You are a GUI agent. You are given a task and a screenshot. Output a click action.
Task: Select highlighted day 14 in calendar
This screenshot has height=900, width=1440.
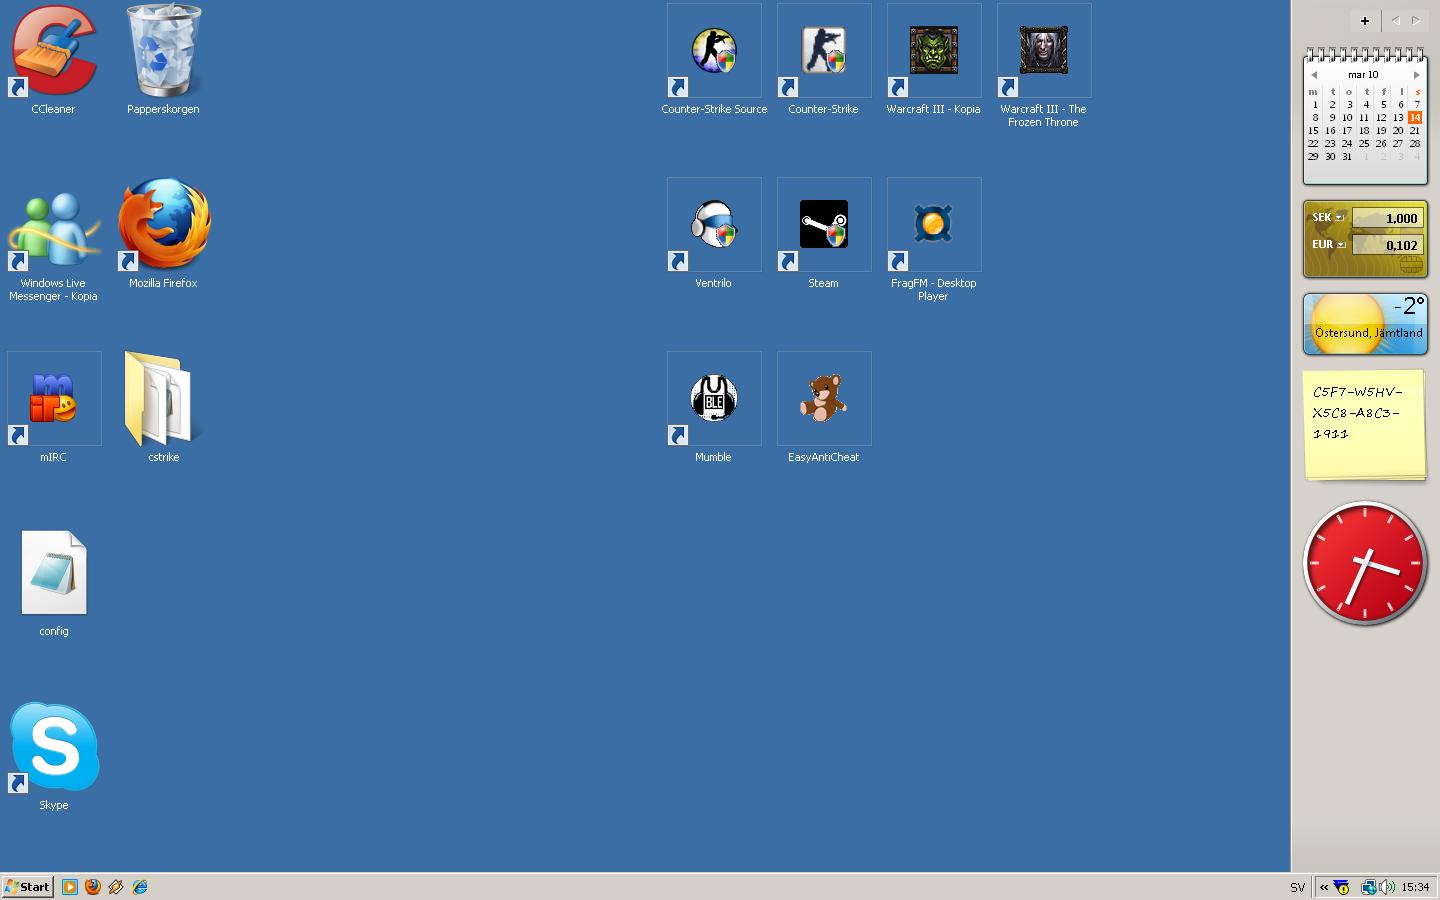click(x=1415, y=118)
